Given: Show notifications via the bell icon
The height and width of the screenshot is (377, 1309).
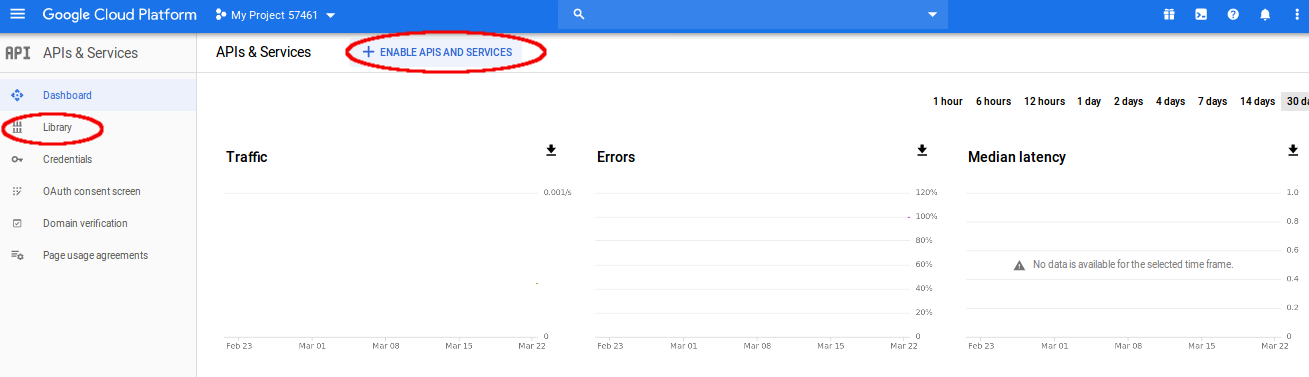Looking at the screenshot, I should 1265,15.
